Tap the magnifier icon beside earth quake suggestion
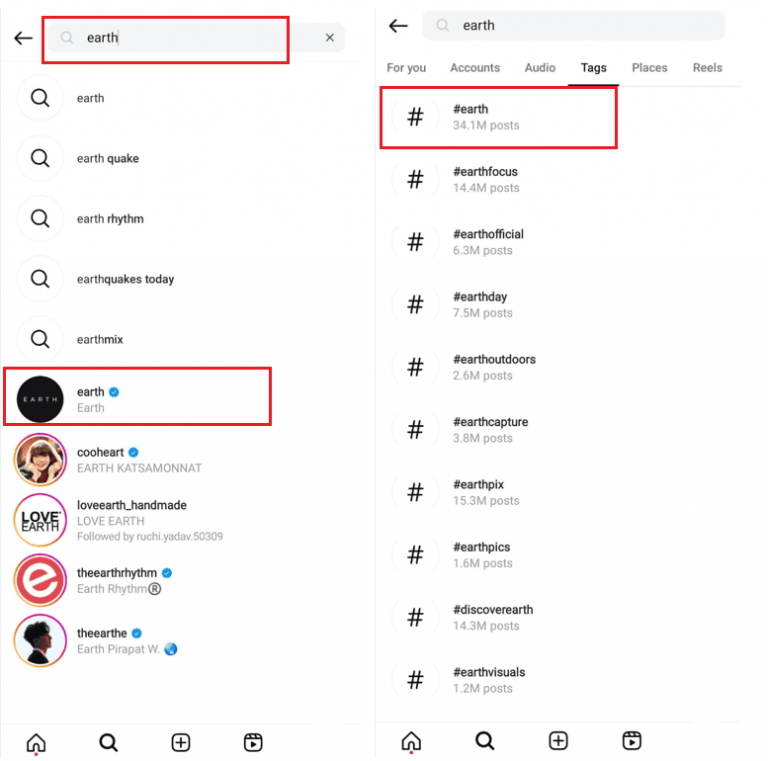The height and width of the screenshot is (761, 768). 40,158
